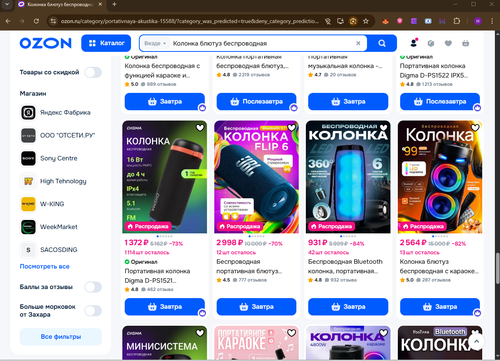Favorite the 2564 ₽ karaoke speaker

point(475,128)
